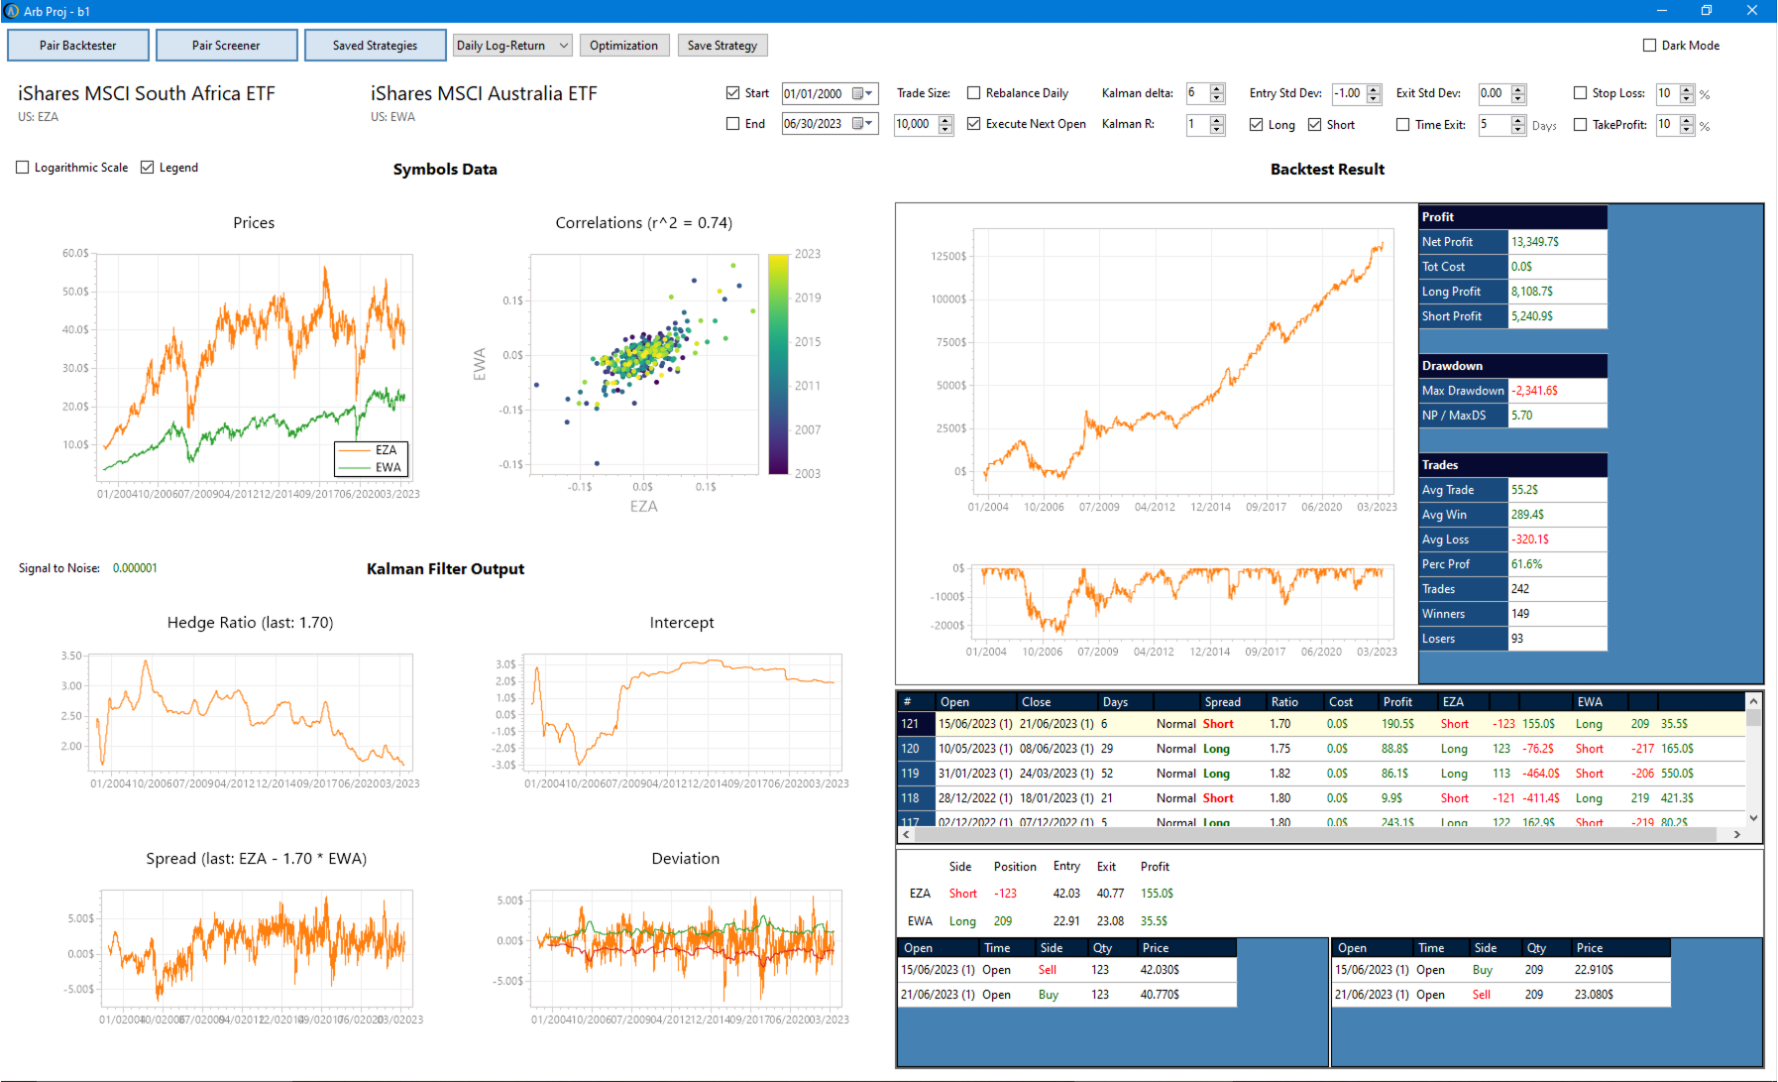Toggle the End date checkbox
This screenshot has height=1082, width=1778.
click(733, 124)
